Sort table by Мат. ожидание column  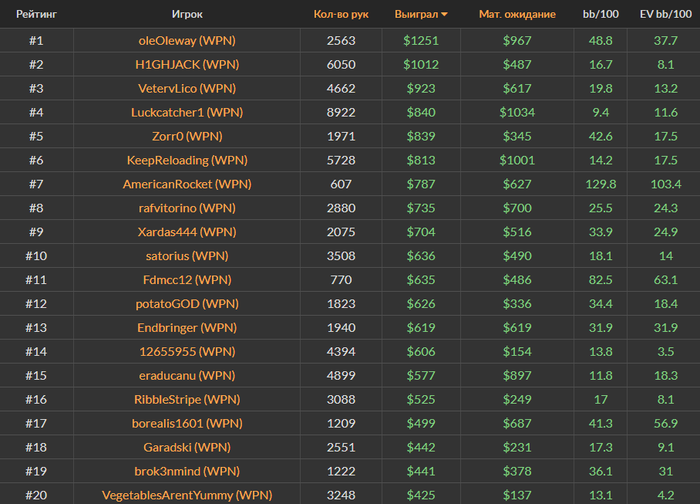coord(517,14)
